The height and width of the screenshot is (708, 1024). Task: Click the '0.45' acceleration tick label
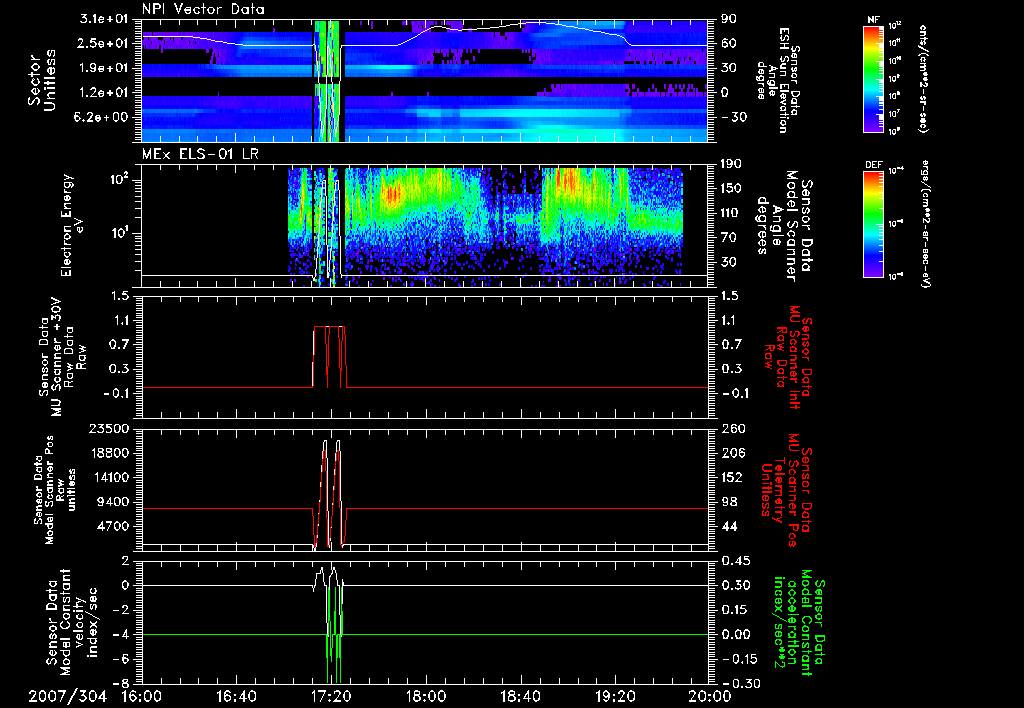point(735,561)
